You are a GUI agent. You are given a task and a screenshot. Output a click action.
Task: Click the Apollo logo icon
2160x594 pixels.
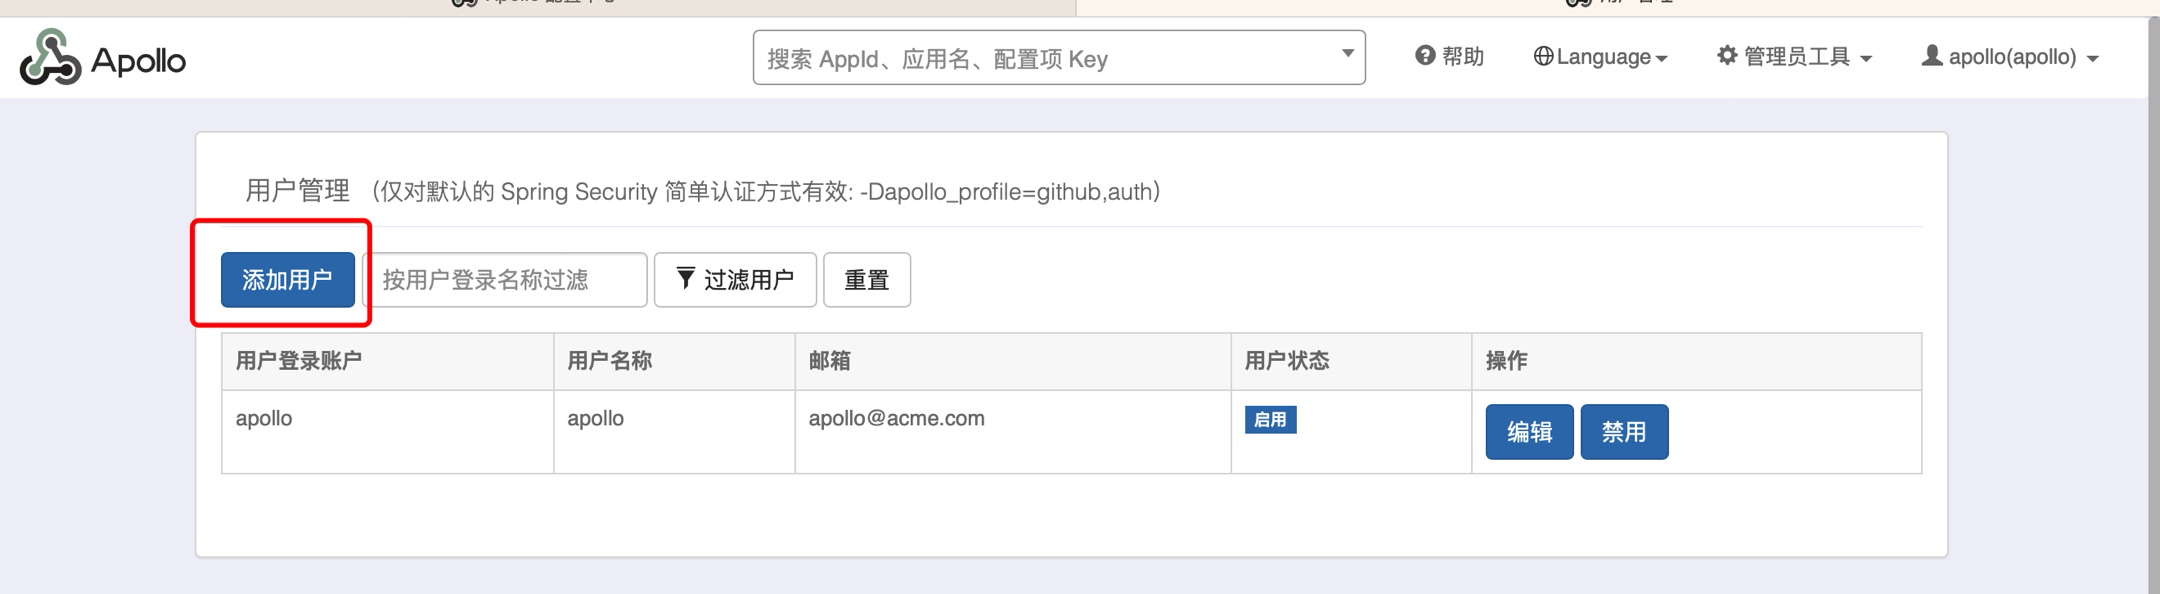[50, 57]
